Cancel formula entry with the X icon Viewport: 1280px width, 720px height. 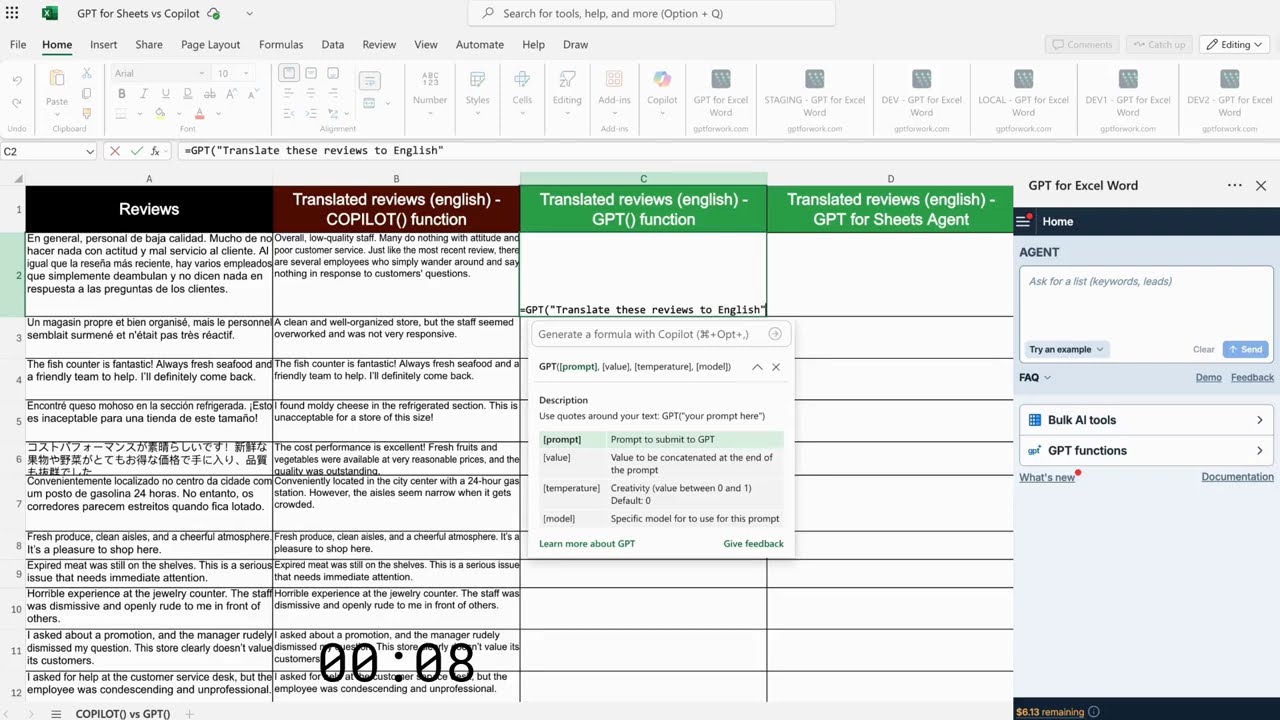(x=115, y=151)
